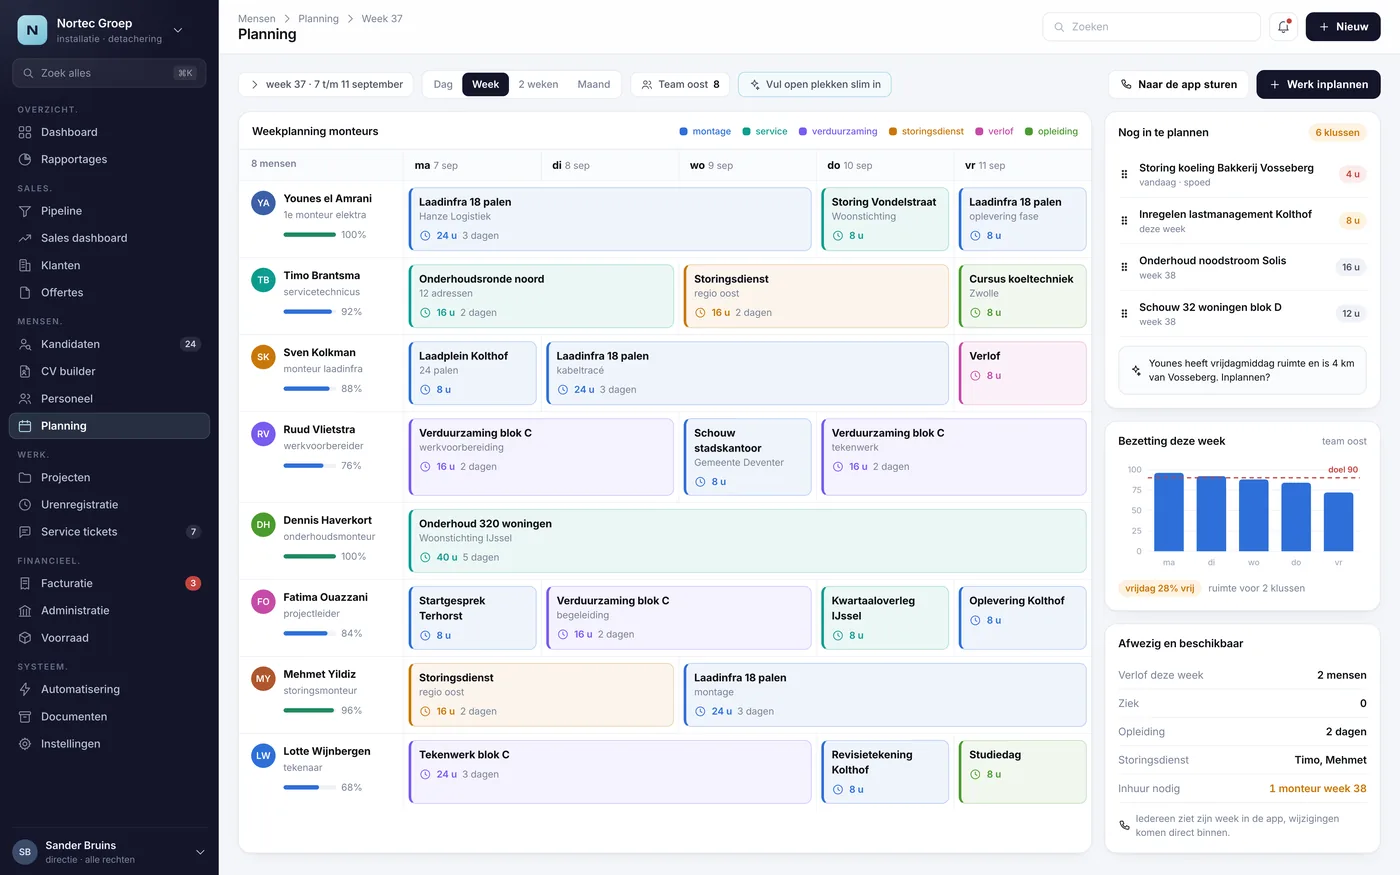
Task: Open the notifications bell
Action: (x=1283, y=27)
